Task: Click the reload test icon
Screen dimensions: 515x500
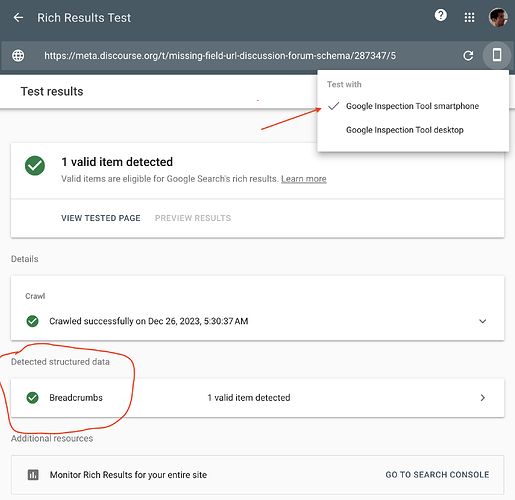Action: (x=468, y=55)
